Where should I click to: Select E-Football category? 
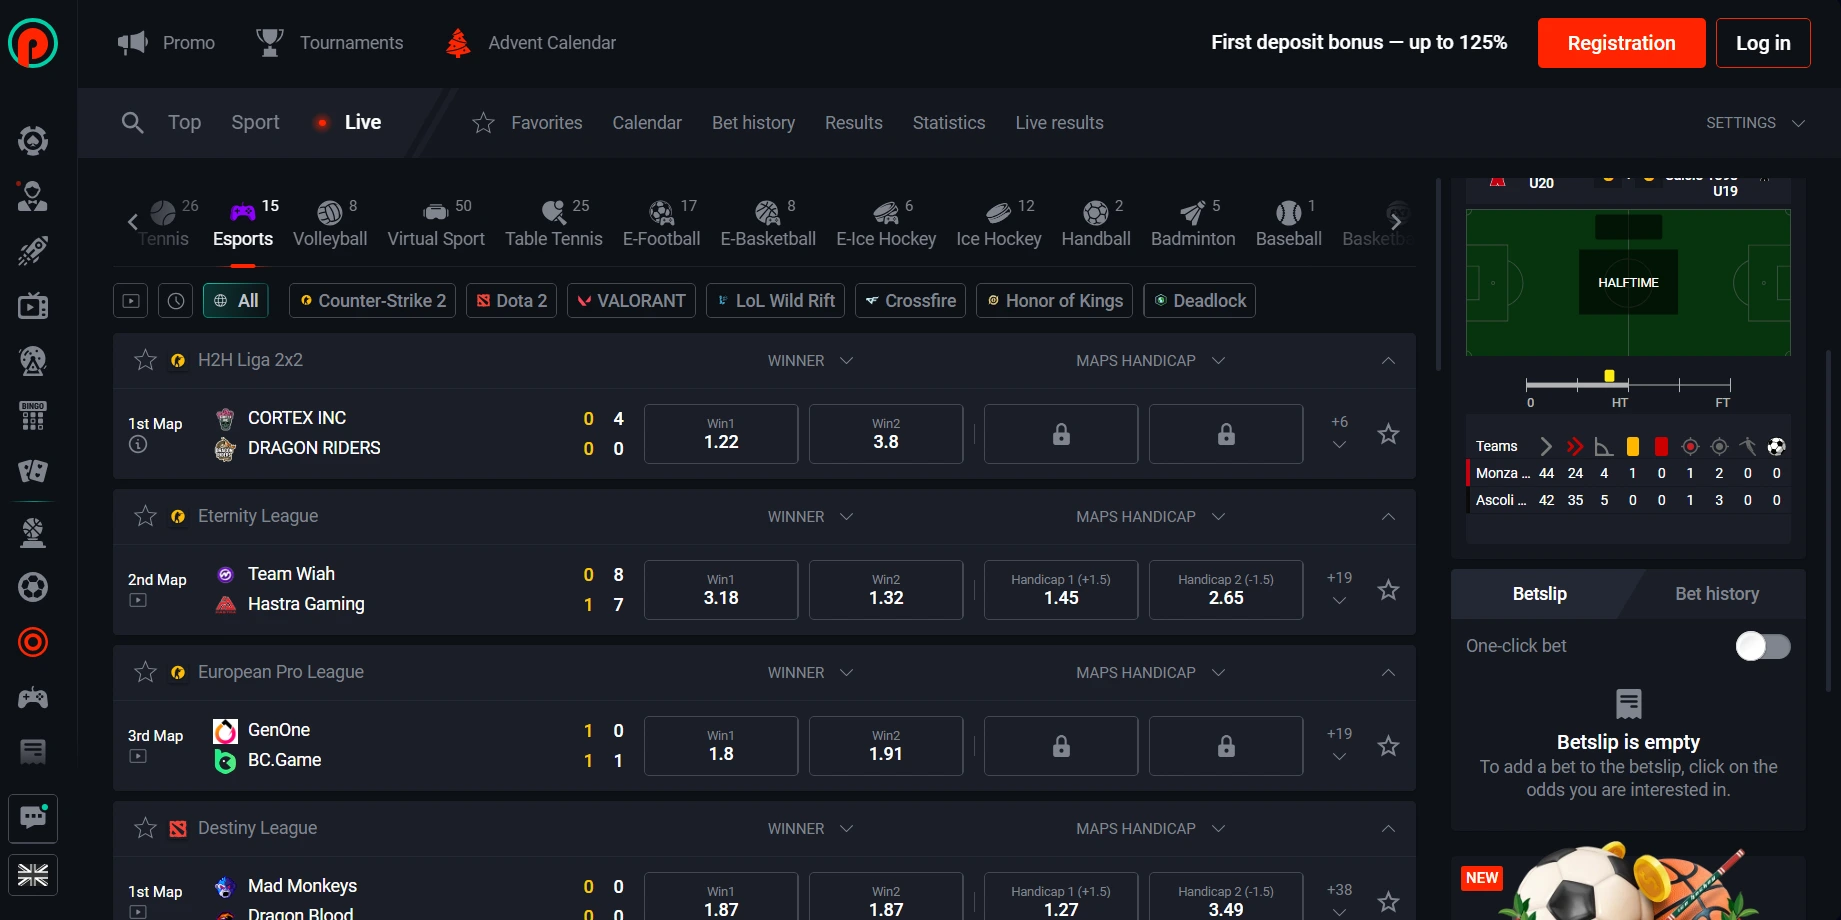pyautogui.click(x=661, y=224)
